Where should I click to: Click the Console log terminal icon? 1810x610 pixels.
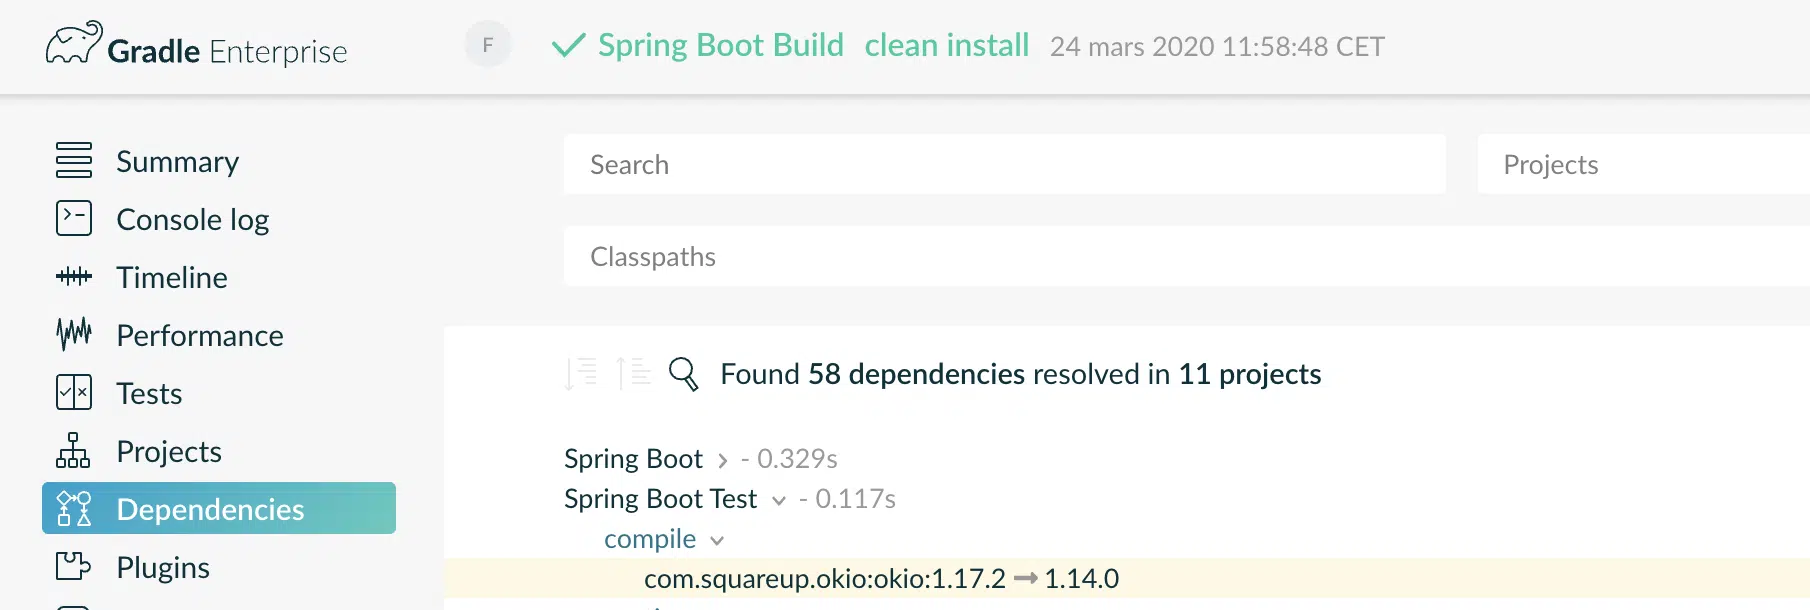pyautogui.click(x=74, y=218)
